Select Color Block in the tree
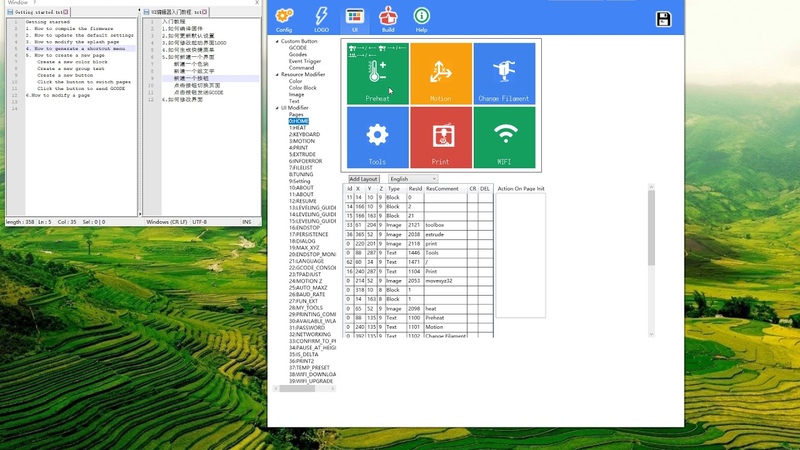The width and height of the screenshot is (800, 450). pyautogui.click(x=303, y=88)
